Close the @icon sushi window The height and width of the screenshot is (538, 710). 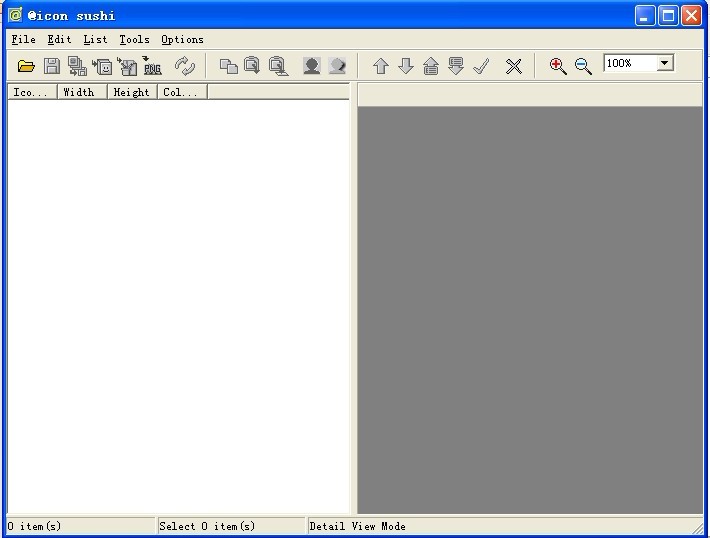pos(691,15)
